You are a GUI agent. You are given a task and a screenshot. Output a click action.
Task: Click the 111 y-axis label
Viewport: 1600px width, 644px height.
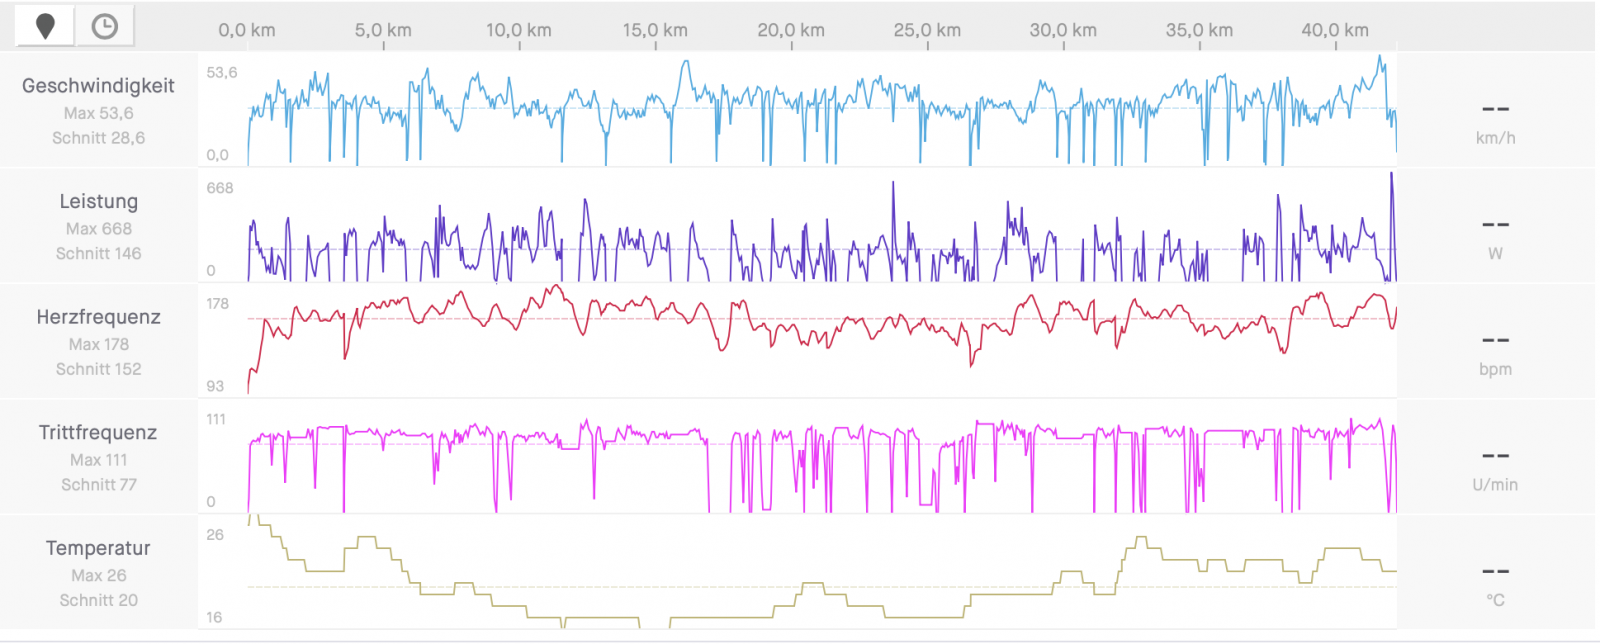[x=216, y=419]
